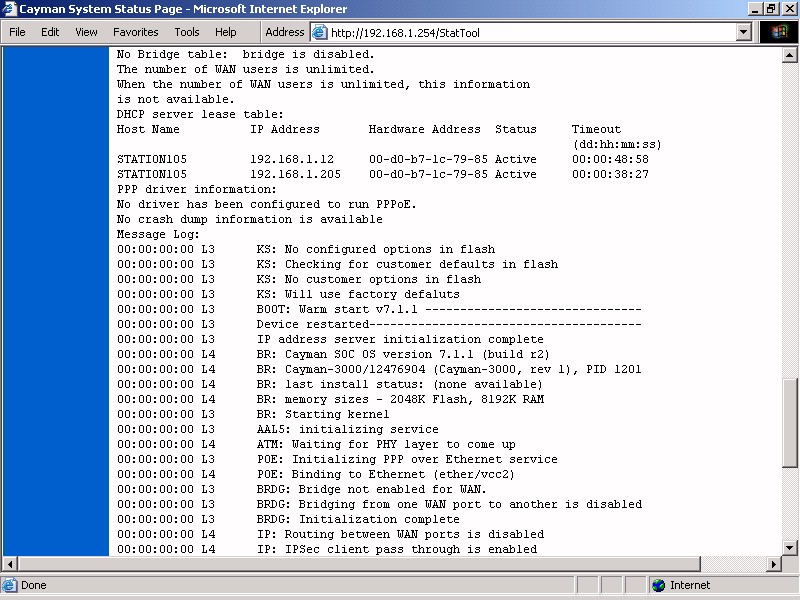Click the IP address 192.168.1.12
This screenshot has height=600, width=800.
point(292,159)
